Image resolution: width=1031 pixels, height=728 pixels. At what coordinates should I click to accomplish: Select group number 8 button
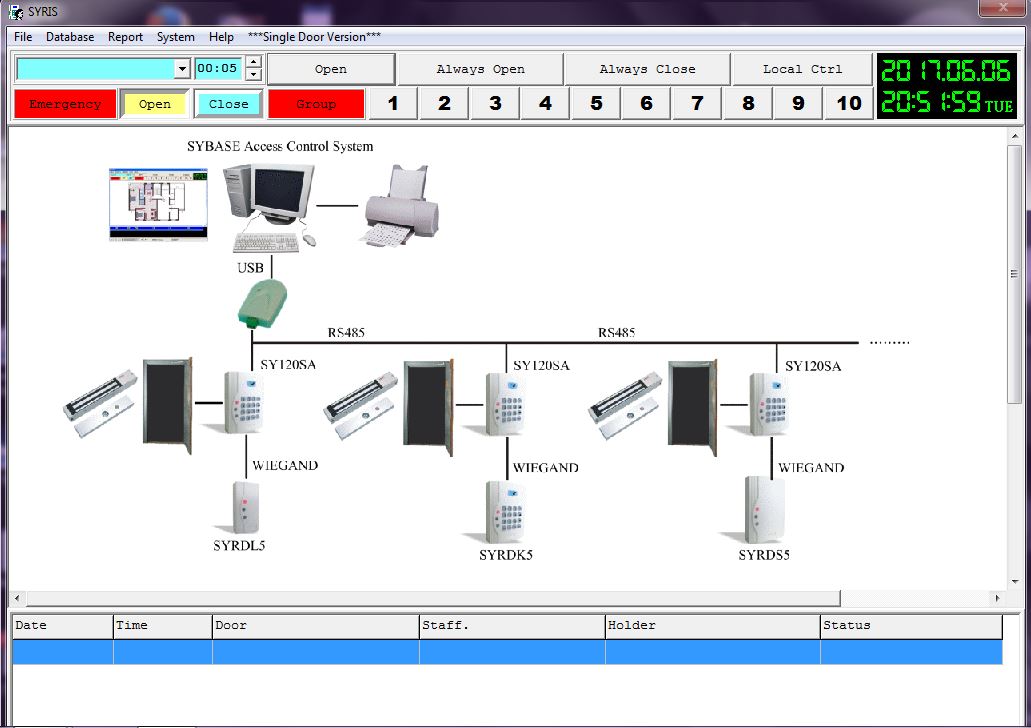(748, 103)
